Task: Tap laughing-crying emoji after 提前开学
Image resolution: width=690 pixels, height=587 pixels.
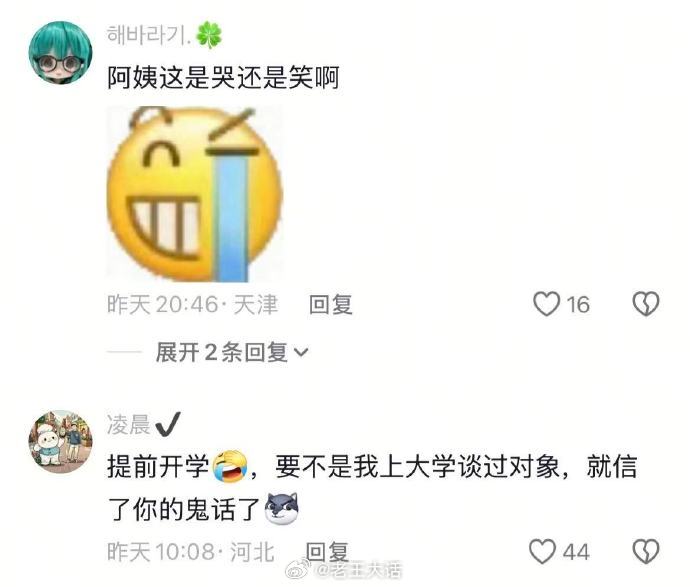Action: 230,466
